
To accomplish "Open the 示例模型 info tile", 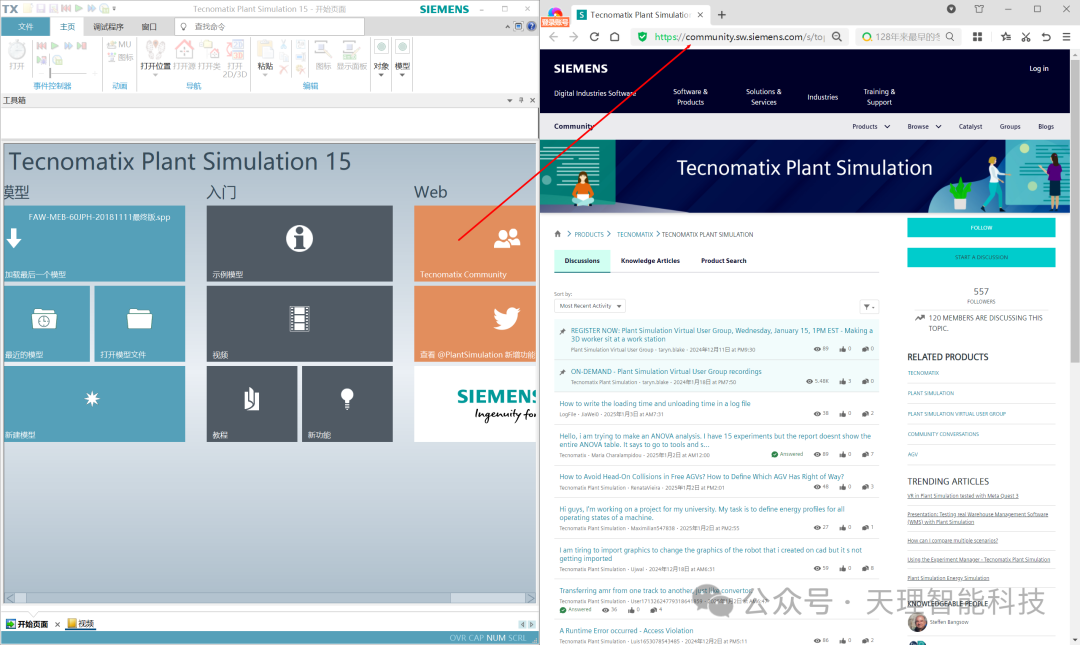I will [300, 243].
